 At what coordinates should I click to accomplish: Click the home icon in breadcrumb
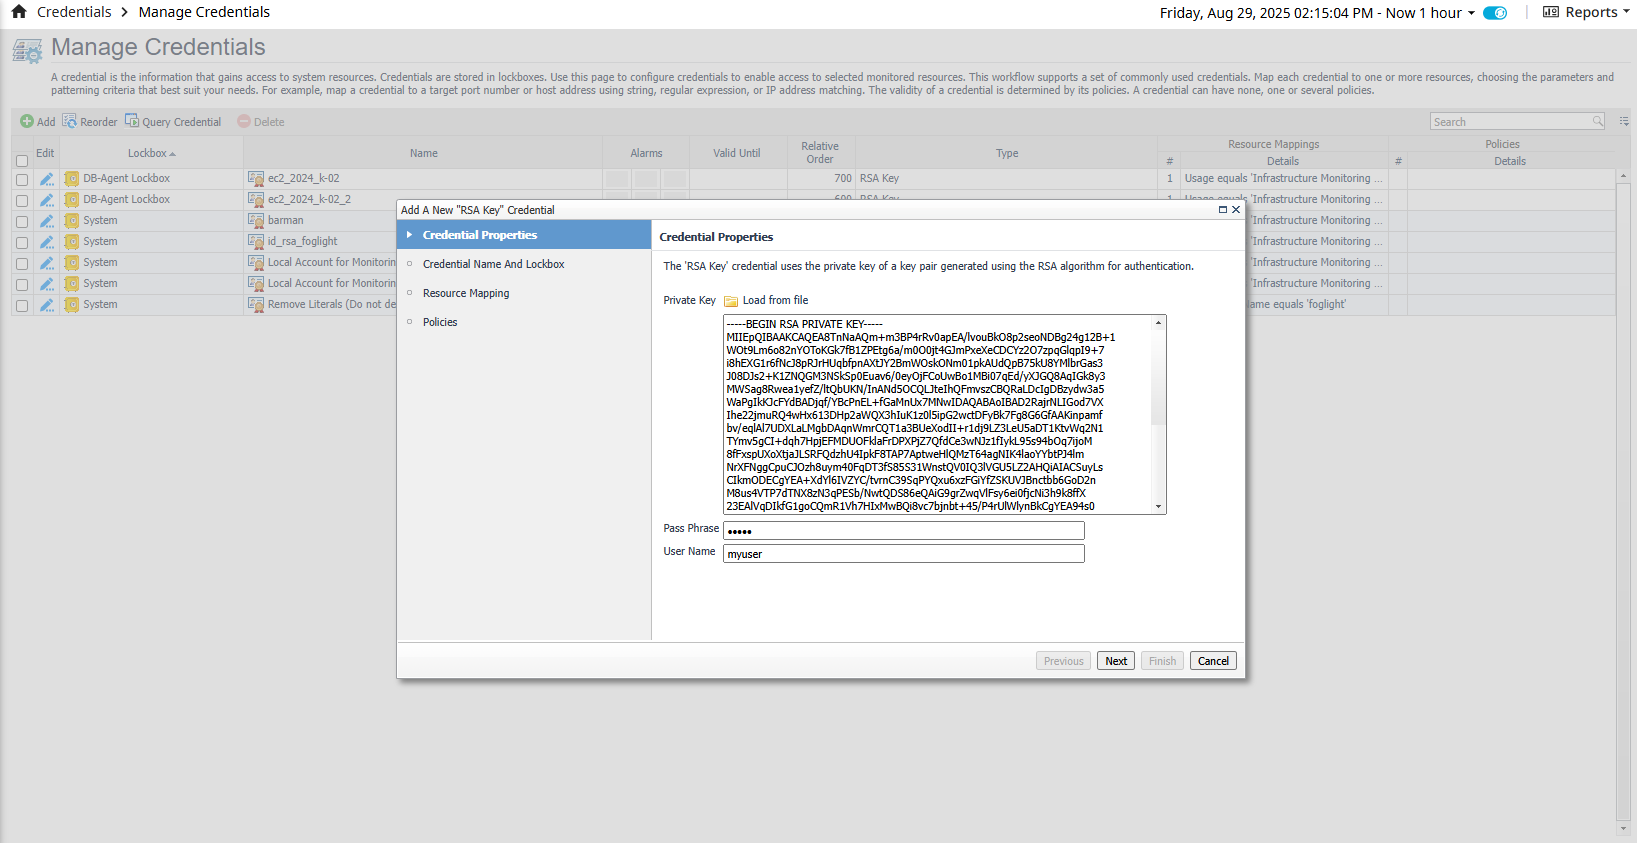click(19, 12)
